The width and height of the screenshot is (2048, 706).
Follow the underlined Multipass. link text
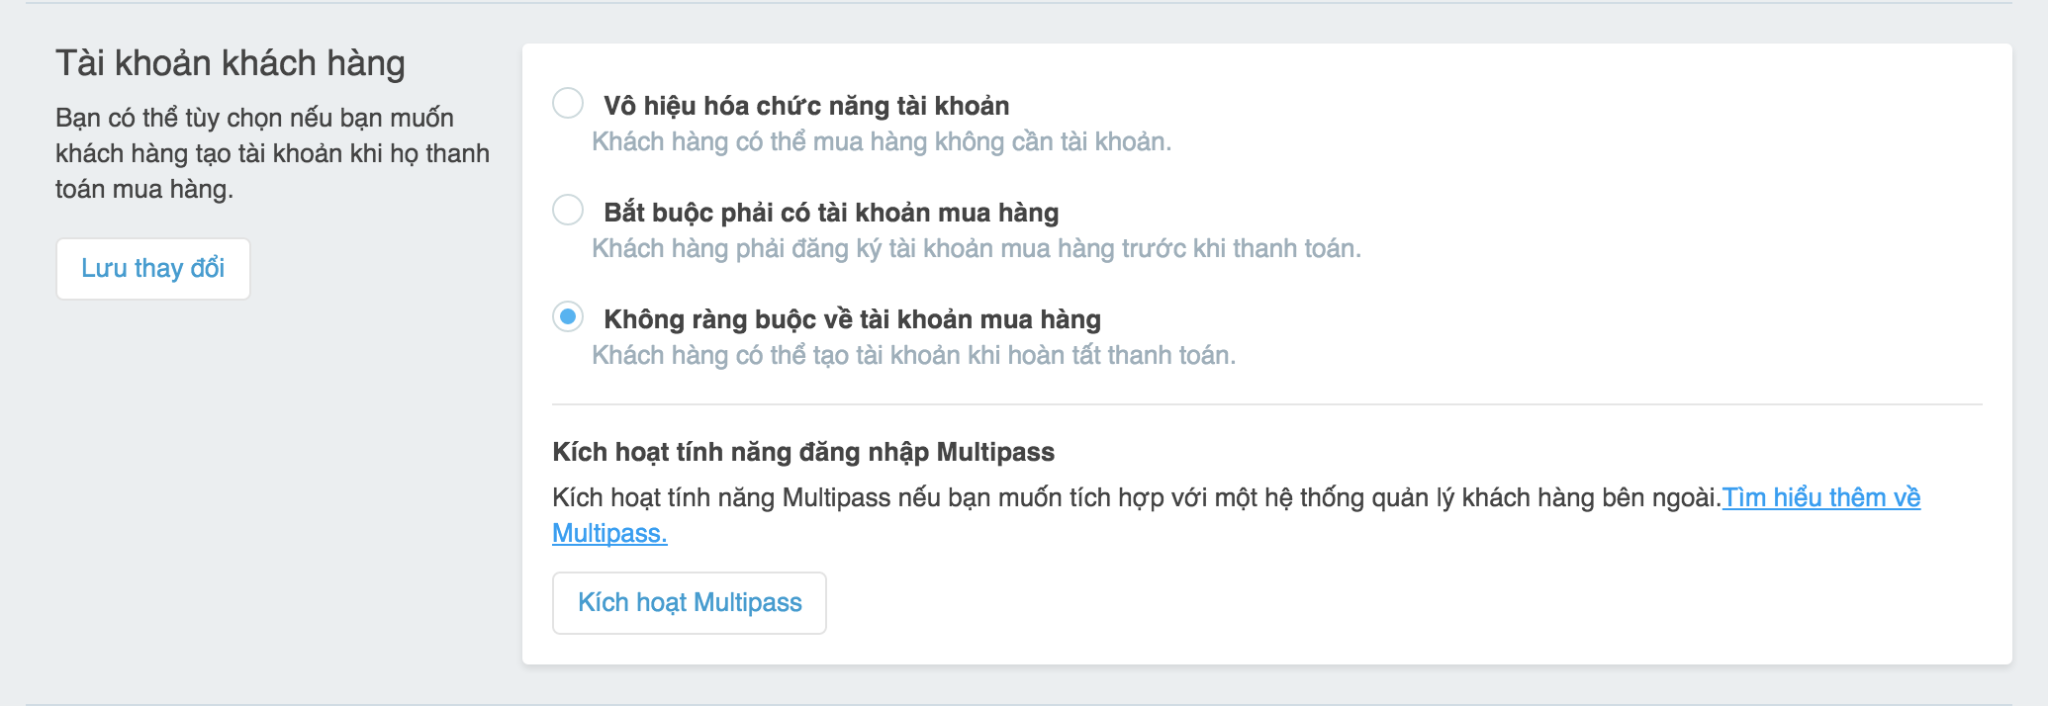point(610,533)
